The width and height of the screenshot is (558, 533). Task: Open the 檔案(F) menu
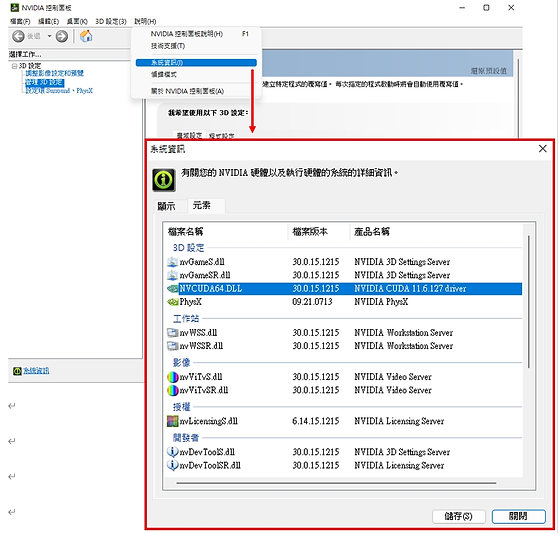(x=20, y=22)
